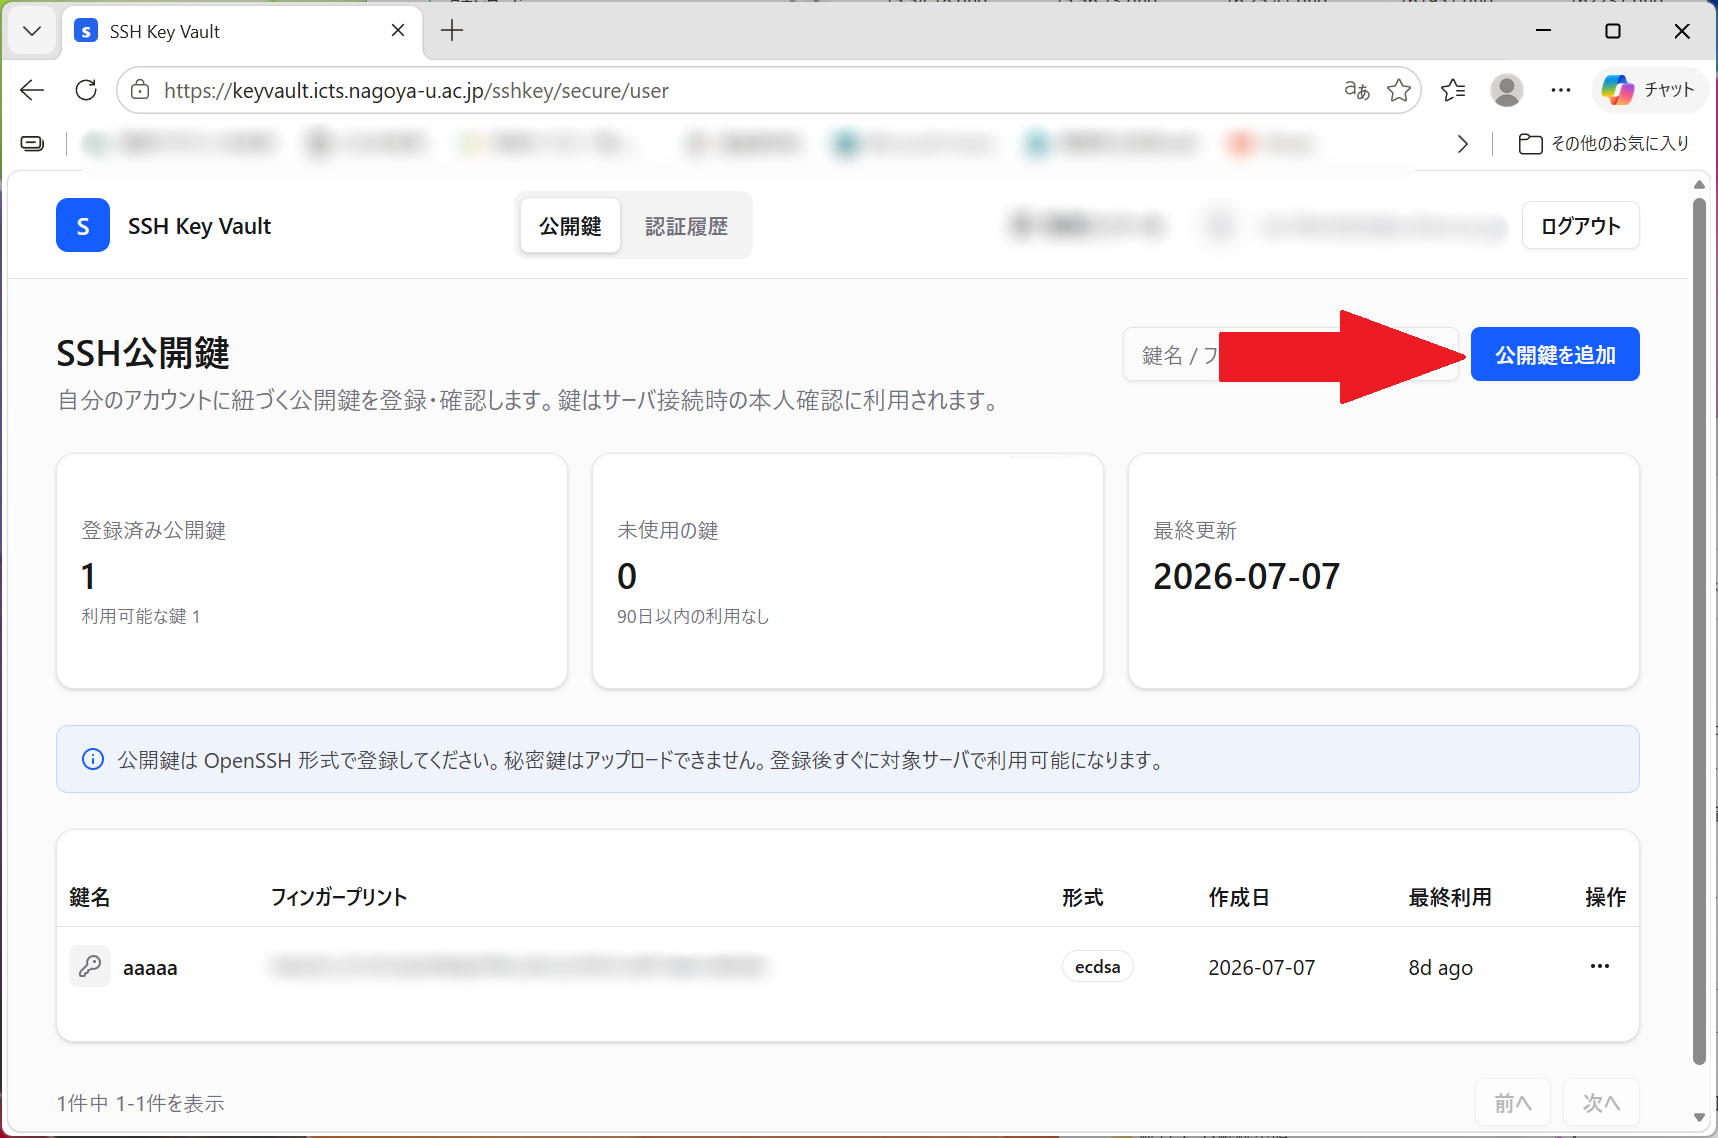Focus the key name search field
The height and width of the screenshot is (1138, 1718).
pos(1290,354)
